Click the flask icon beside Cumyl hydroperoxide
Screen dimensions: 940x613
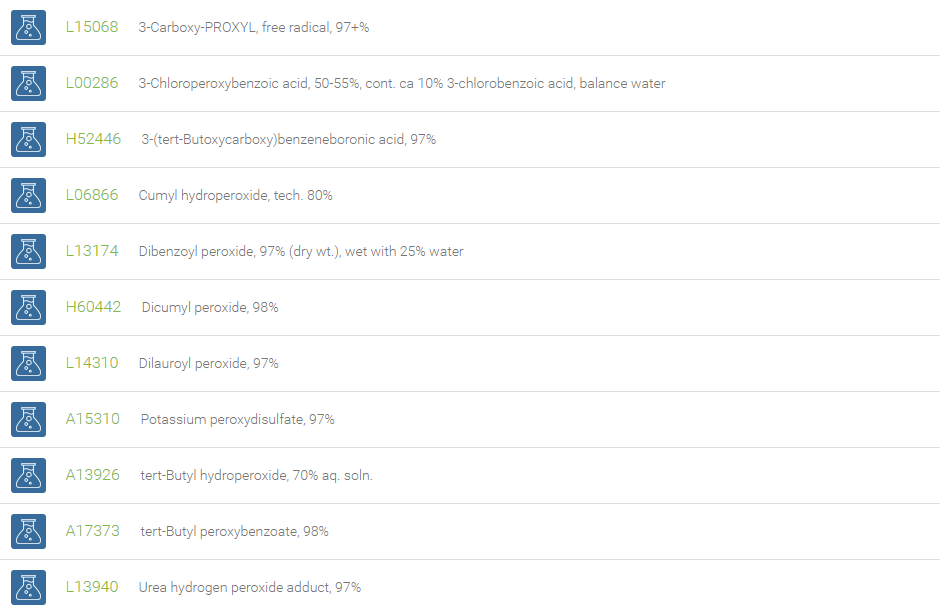pos(28,195)
